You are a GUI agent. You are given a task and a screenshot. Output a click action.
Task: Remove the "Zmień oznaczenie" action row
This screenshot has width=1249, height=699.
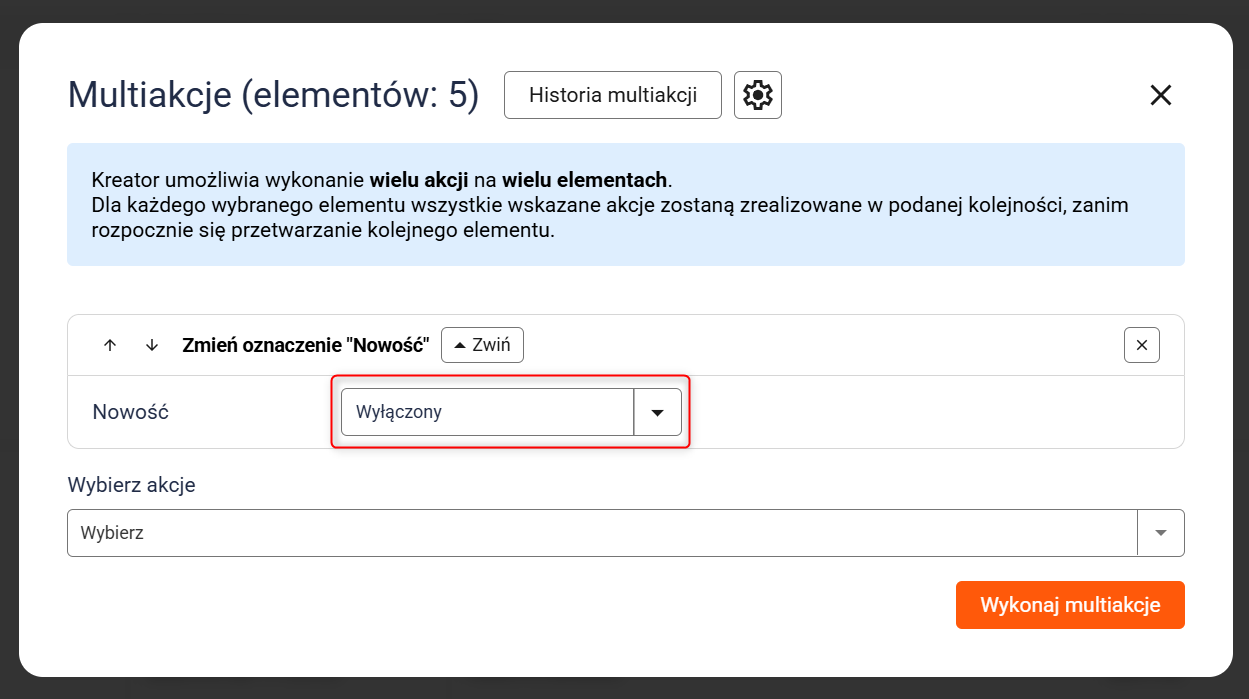(x=1141, y=345)
